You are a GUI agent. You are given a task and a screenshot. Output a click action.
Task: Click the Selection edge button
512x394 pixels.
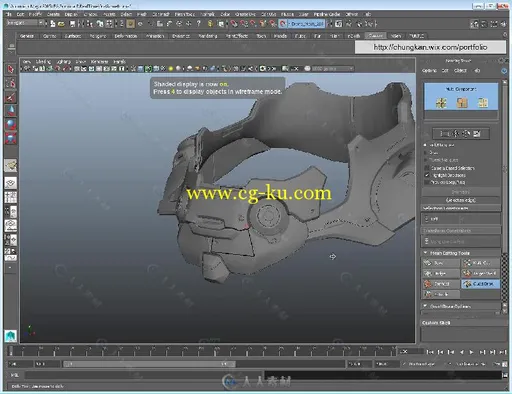[x=461, y=200]
